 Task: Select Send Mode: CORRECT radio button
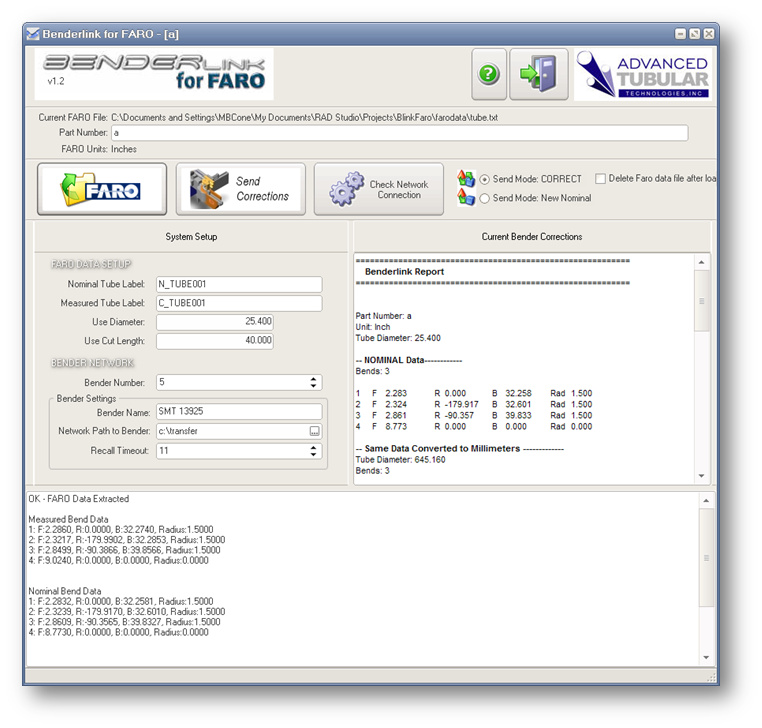486,179
